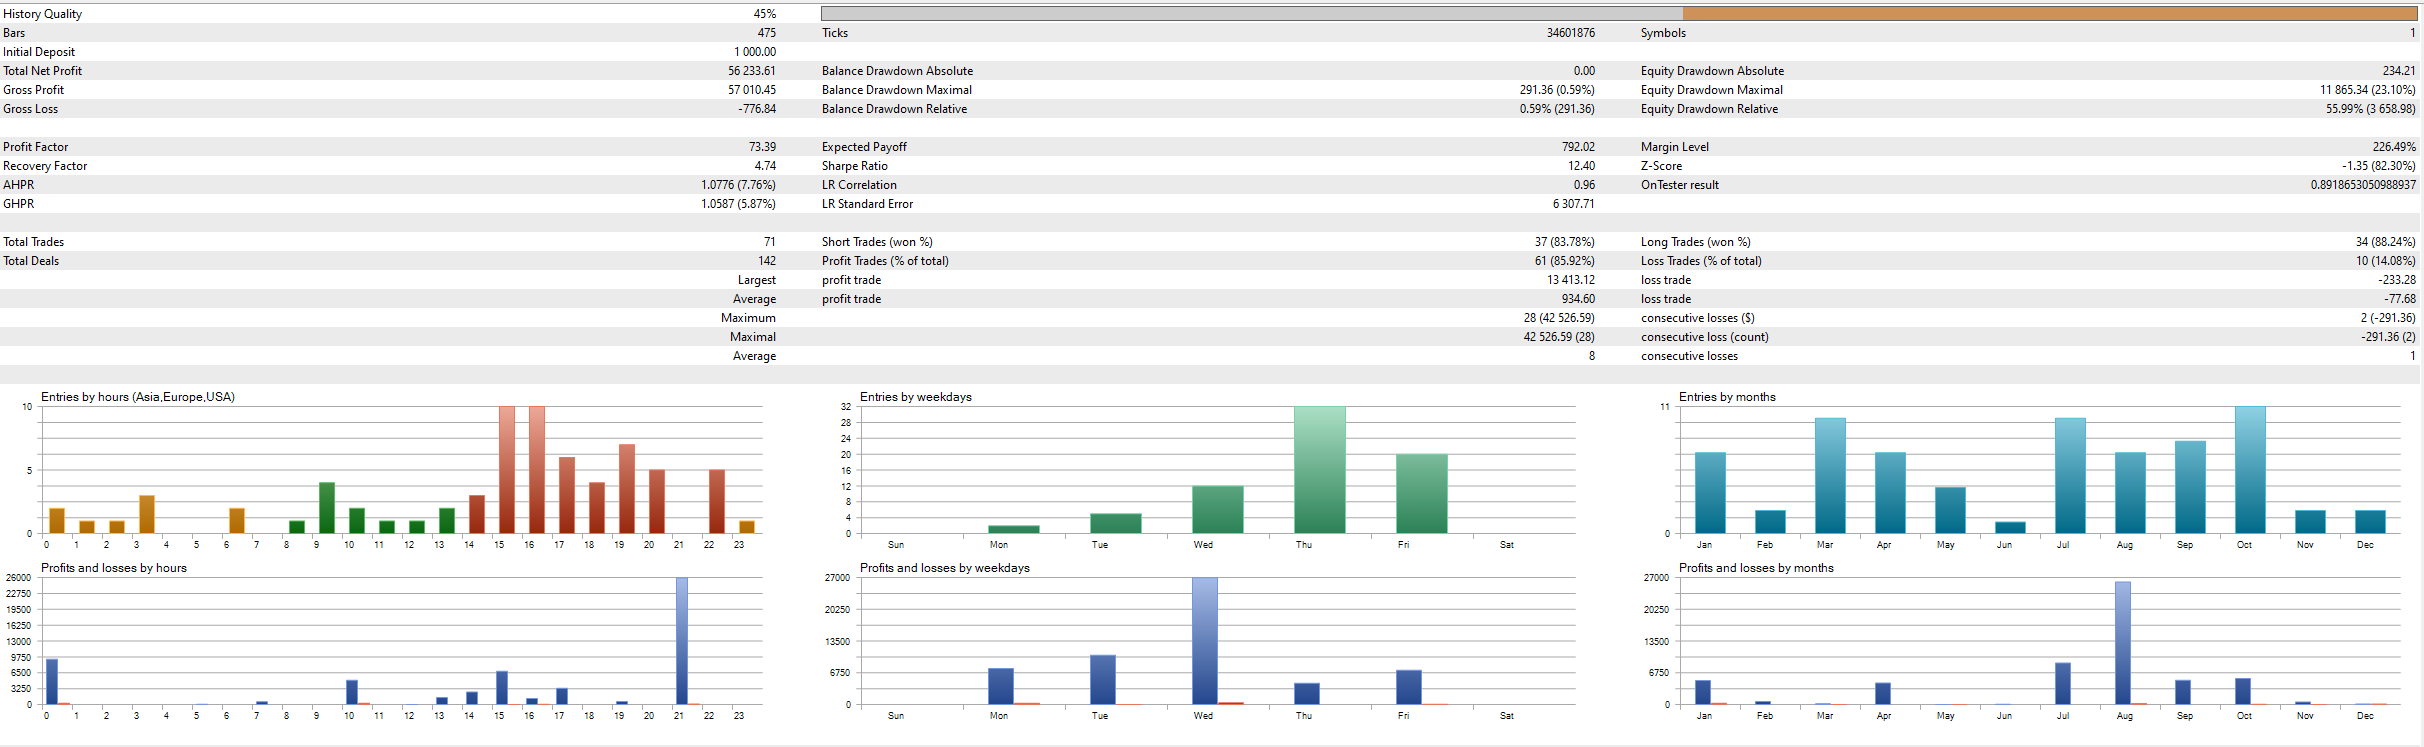Image resolution: width=2424 pixels, height=747 pixels.
Task: Select Short Trades value 37 (83.78%)
Action: pos(1565,242)
